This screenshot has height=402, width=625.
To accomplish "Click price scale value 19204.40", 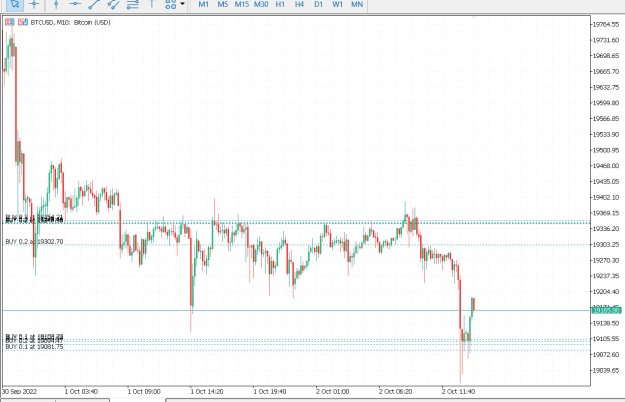I will 606,292.
